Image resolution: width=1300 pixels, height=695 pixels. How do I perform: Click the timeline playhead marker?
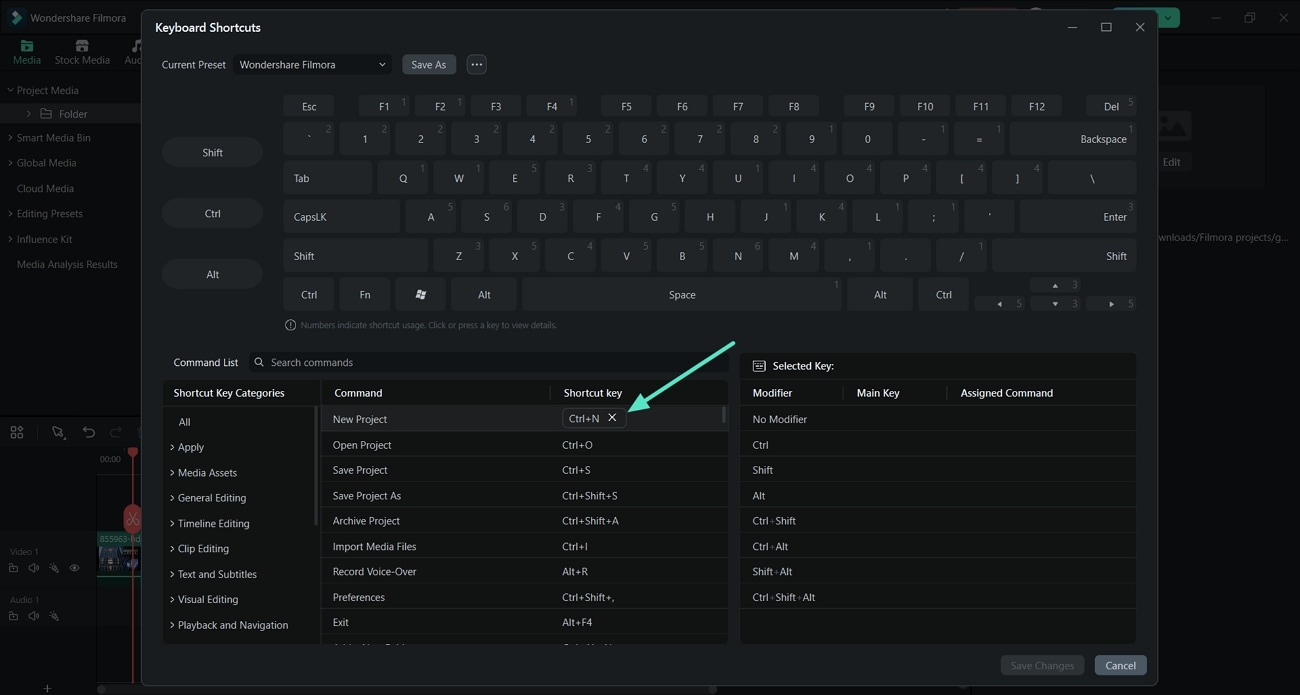132,453
